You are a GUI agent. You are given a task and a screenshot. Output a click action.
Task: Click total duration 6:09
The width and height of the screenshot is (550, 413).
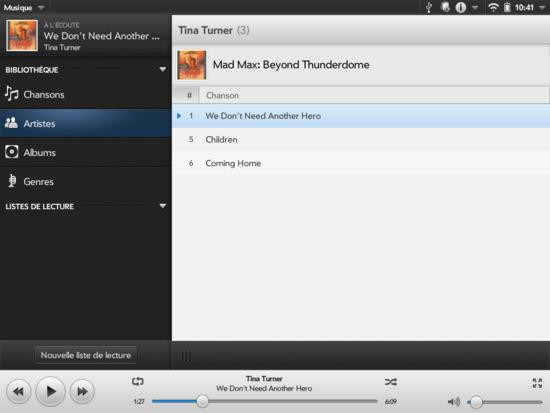[390, 401]
